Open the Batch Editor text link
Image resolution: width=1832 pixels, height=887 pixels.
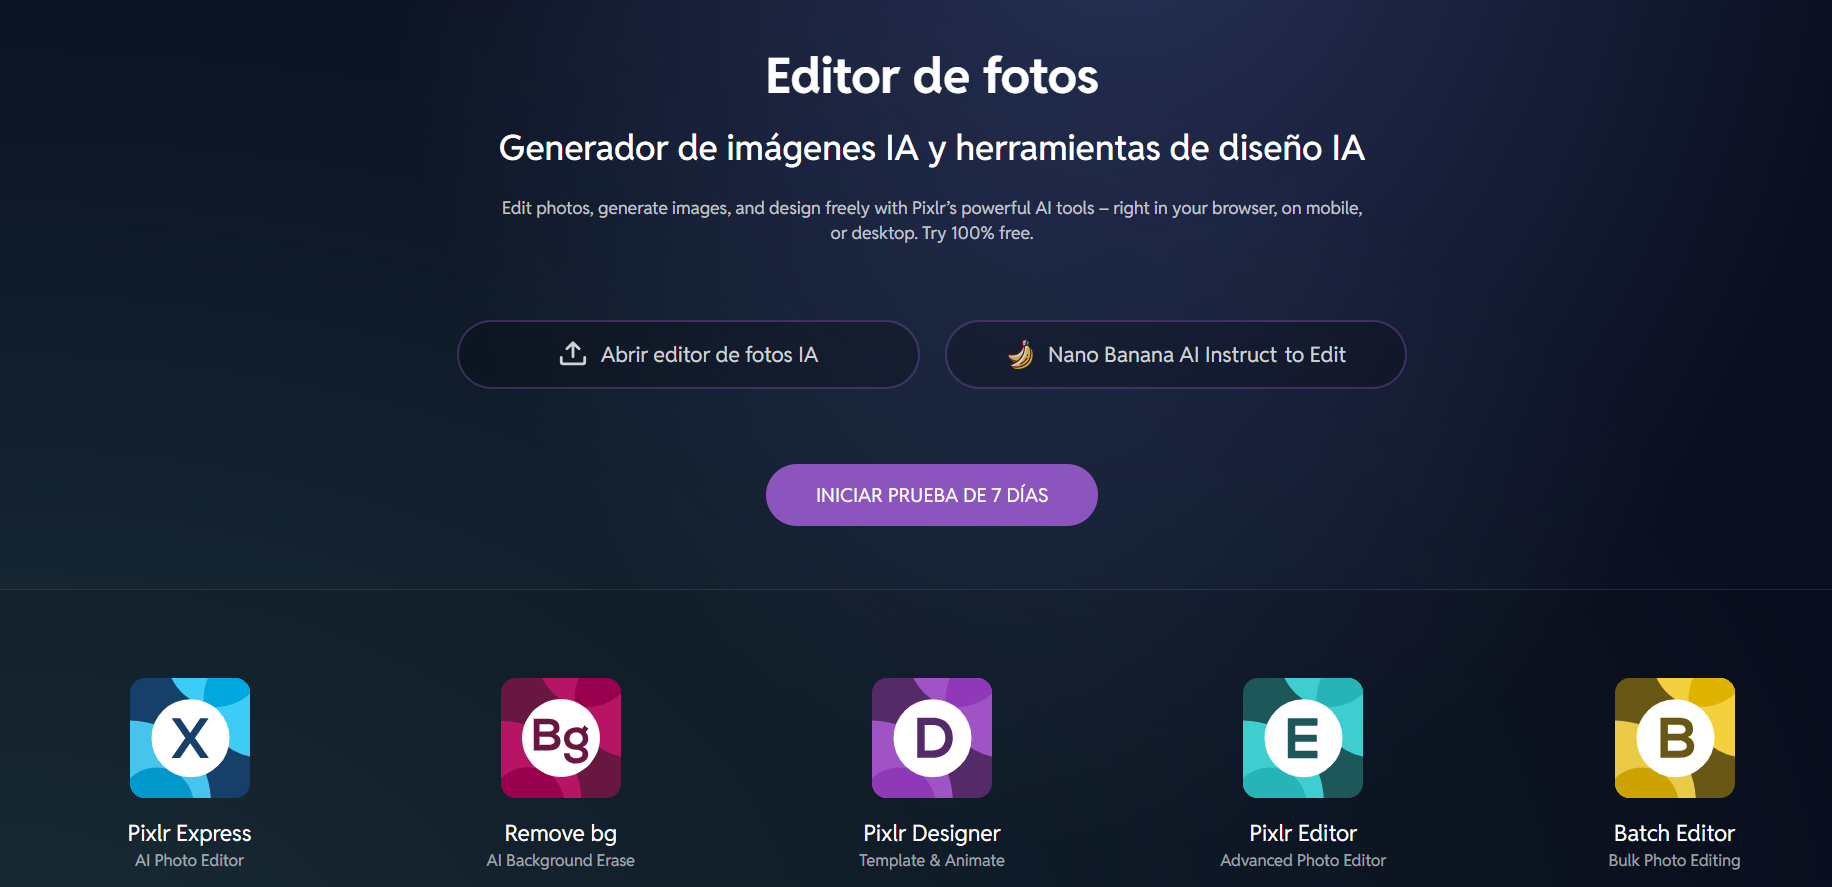point(1675,833)
